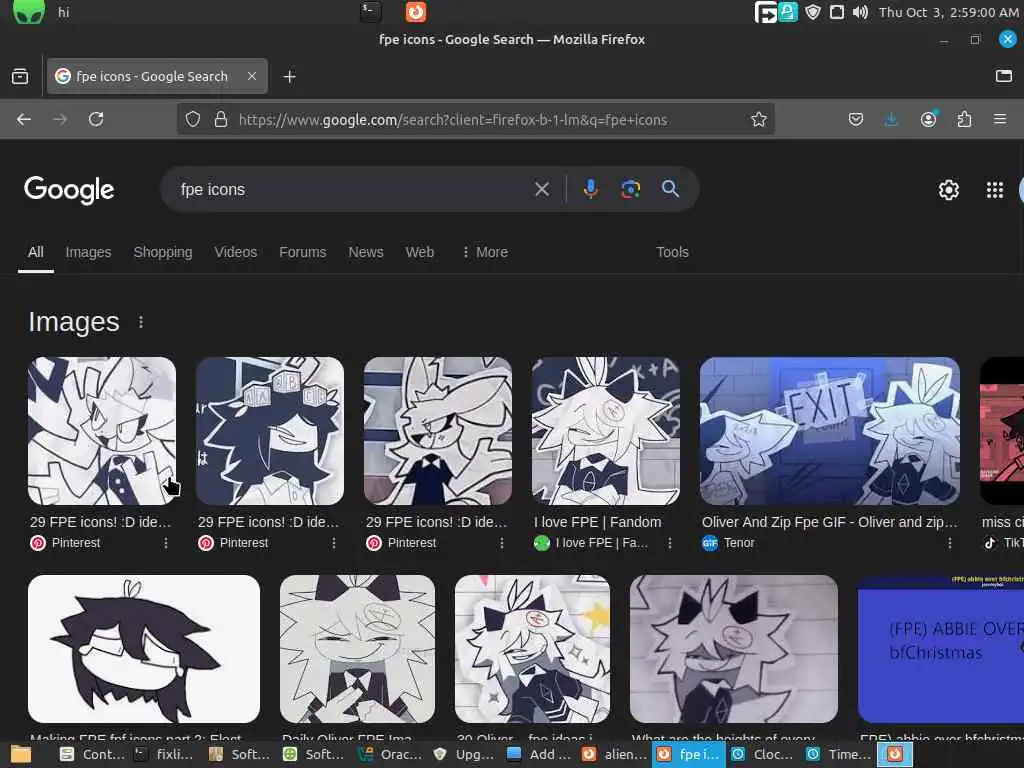Switch to the Oracle taskbar window

pos(390,754)
